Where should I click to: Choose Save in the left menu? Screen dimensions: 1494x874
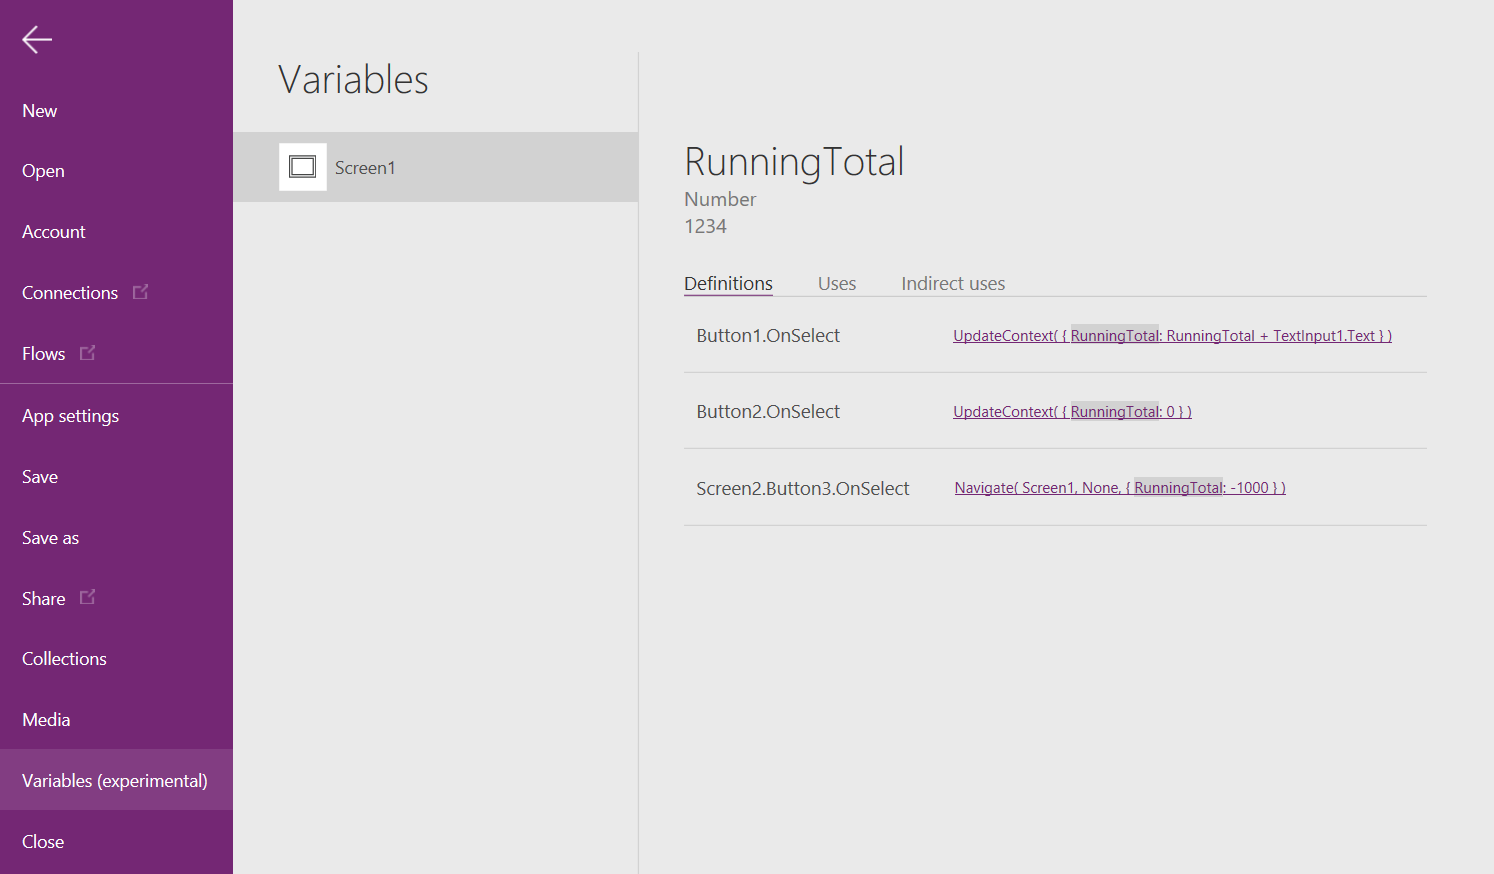(x=40, y=477)
